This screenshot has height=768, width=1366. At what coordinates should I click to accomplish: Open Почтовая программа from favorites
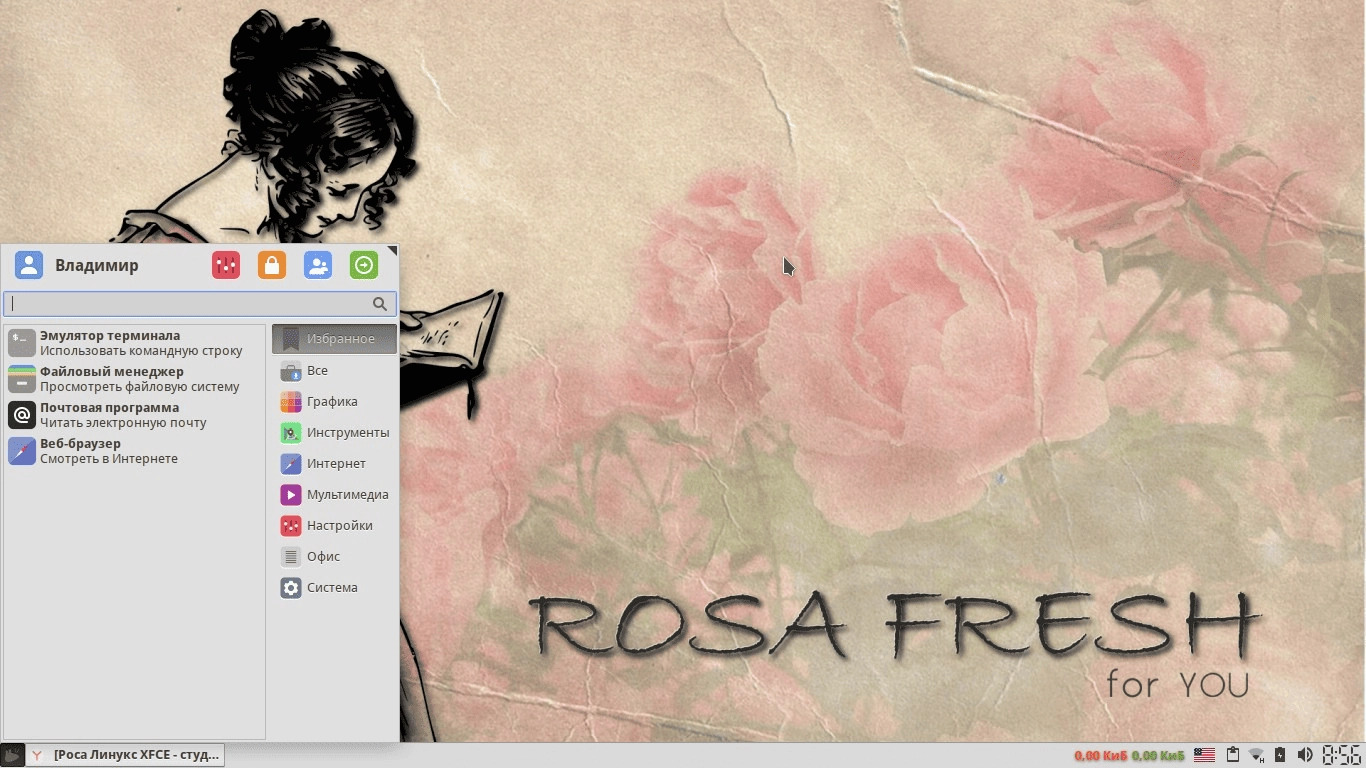click(135, 415)
